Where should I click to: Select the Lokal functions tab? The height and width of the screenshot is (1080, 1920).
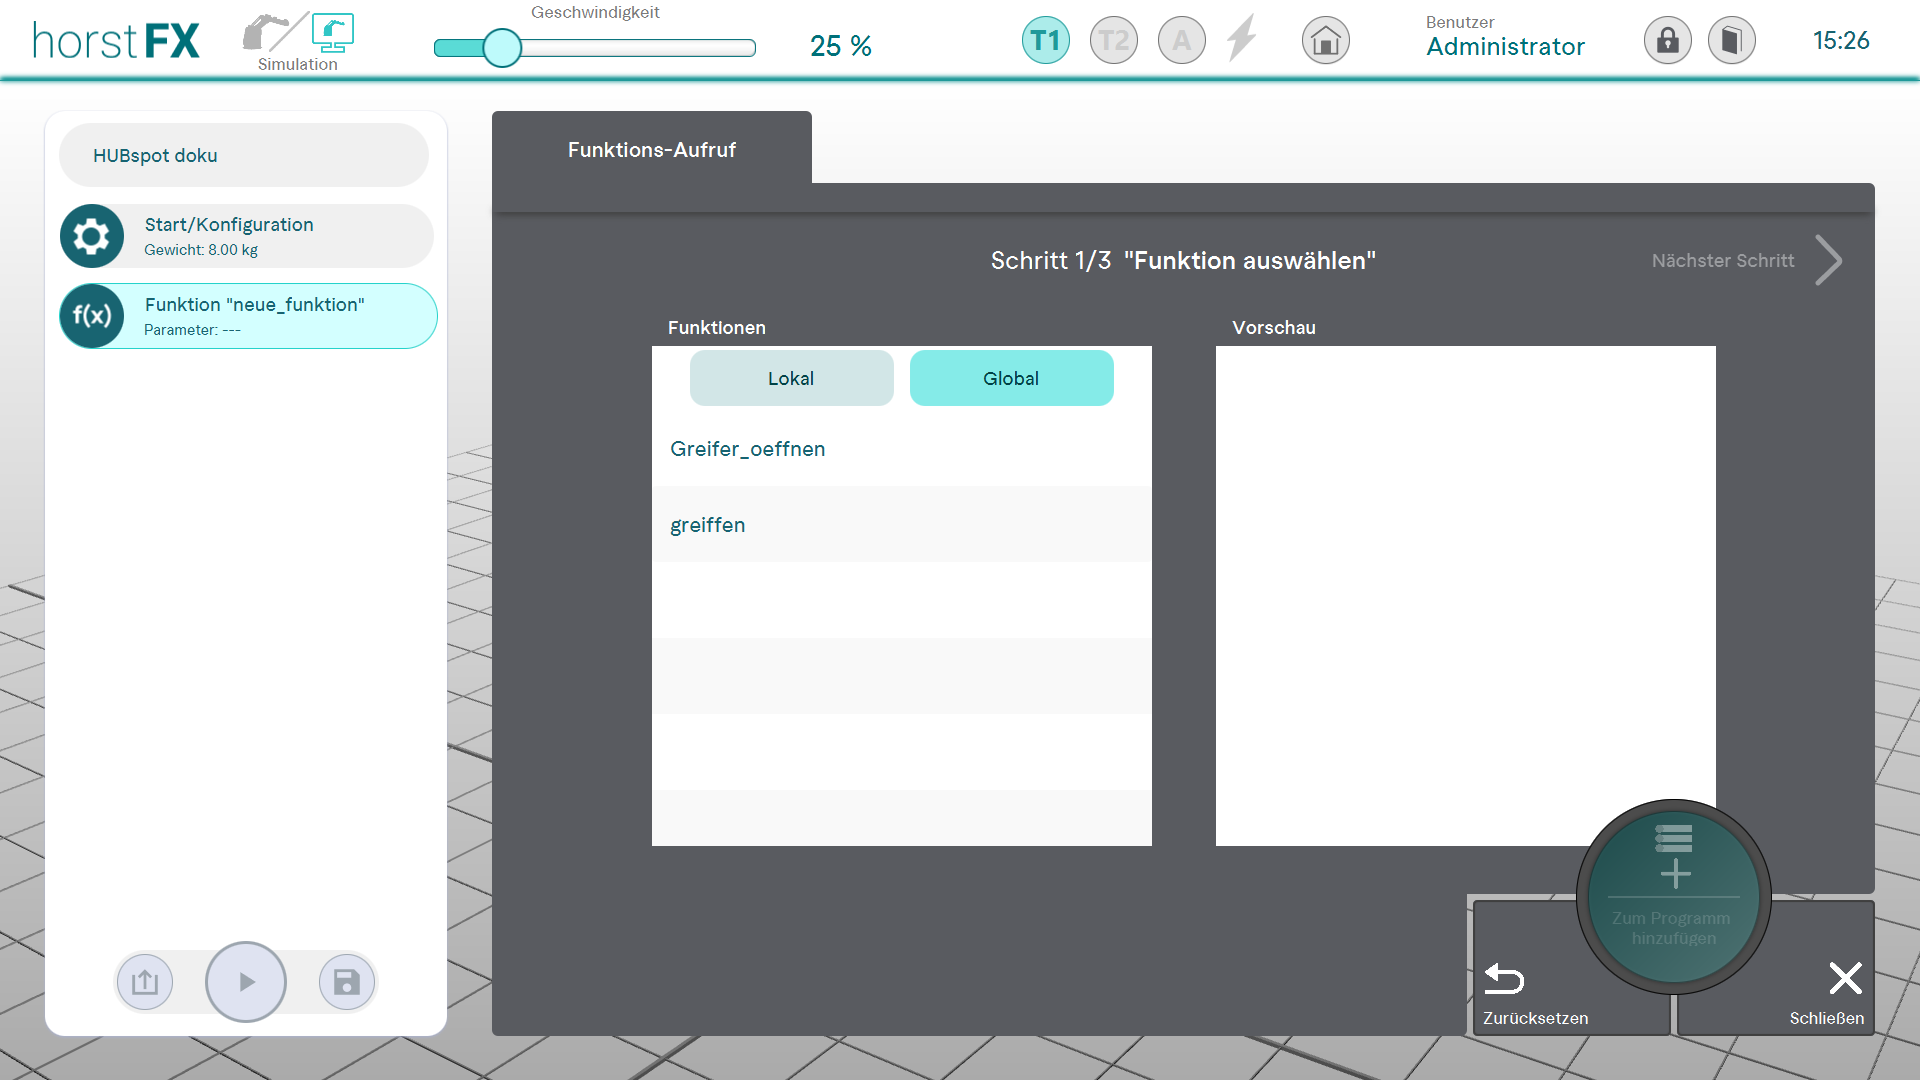click(x=791, y=378)
